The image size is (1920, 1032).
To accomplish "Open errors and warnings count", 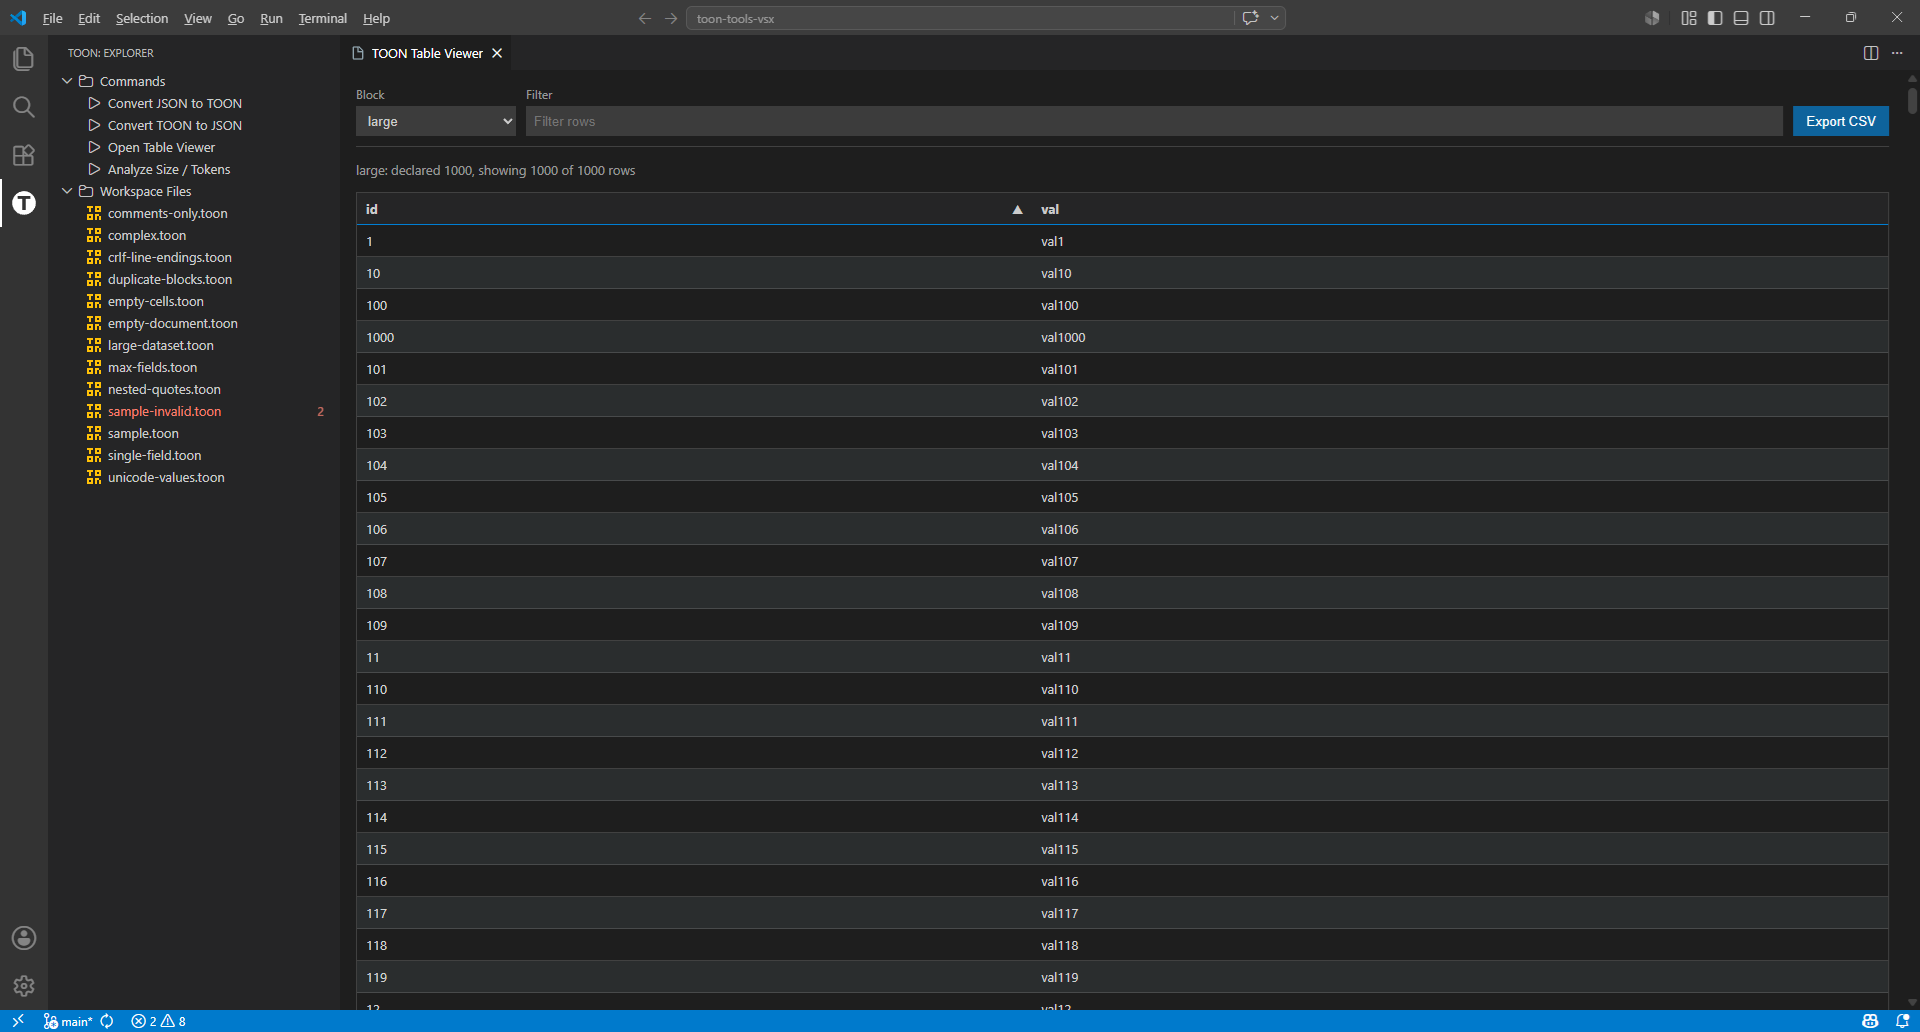I will pyautogui.click(x=158, y=1021).
